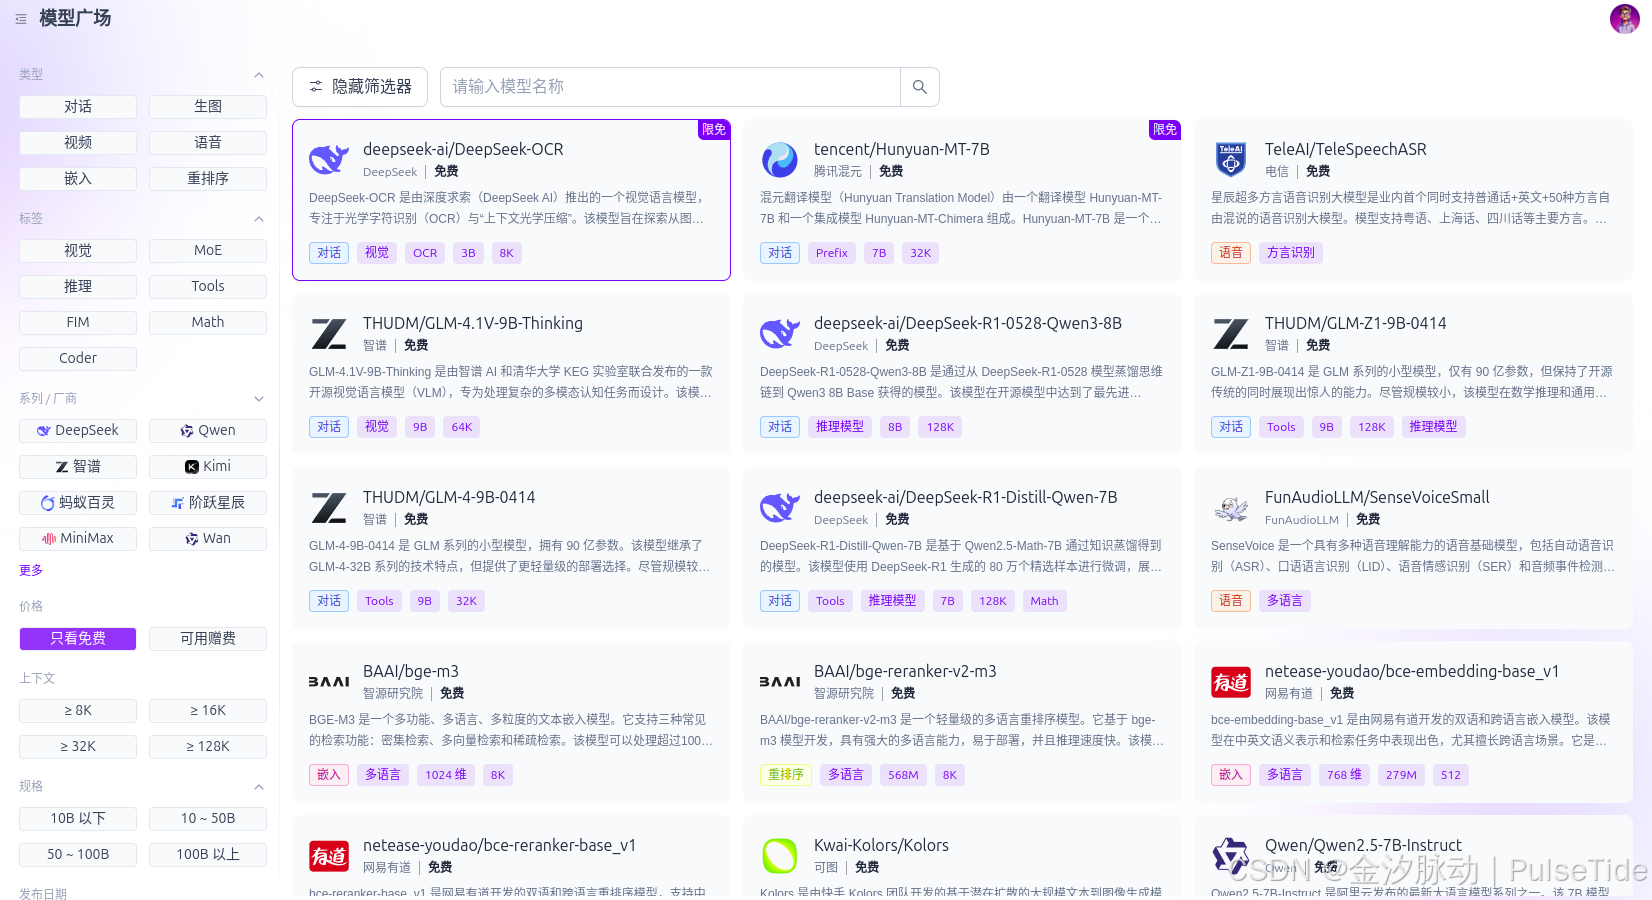Collapse the 系列/厂商 filter section

[x=259, y=397]
